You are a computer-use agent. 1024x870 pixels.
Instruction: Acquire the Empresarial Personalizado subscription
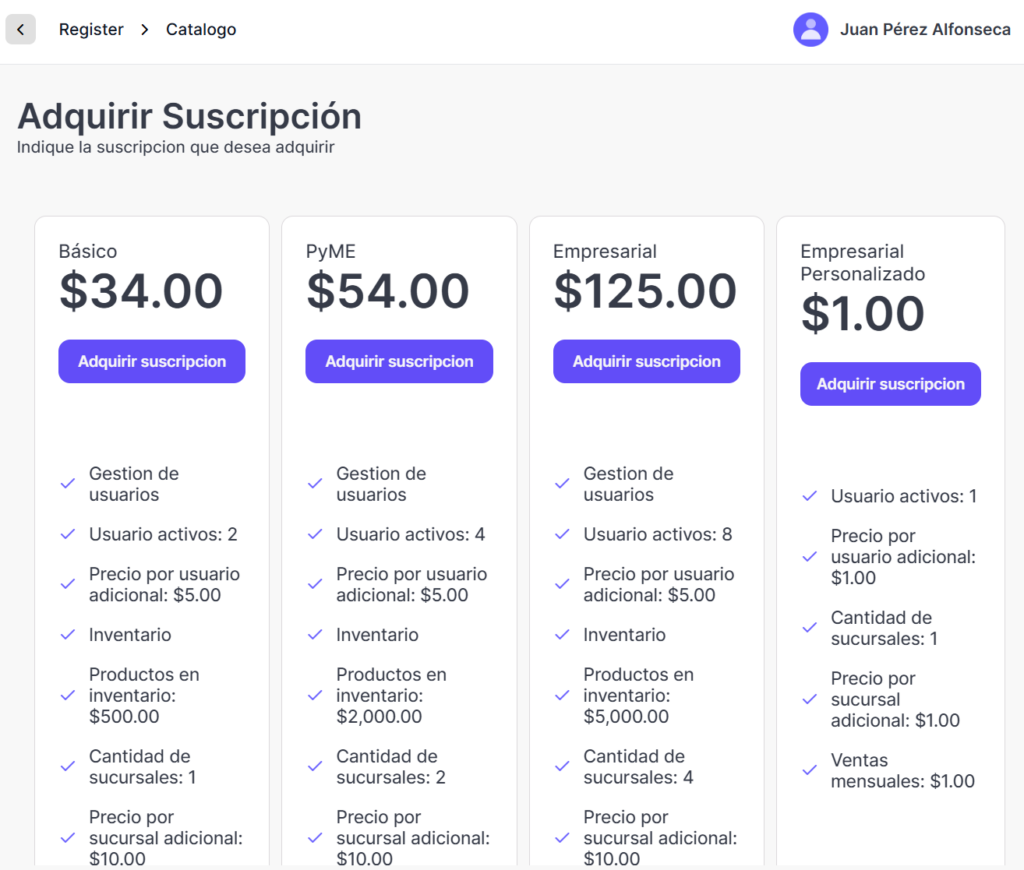(890, 384)
